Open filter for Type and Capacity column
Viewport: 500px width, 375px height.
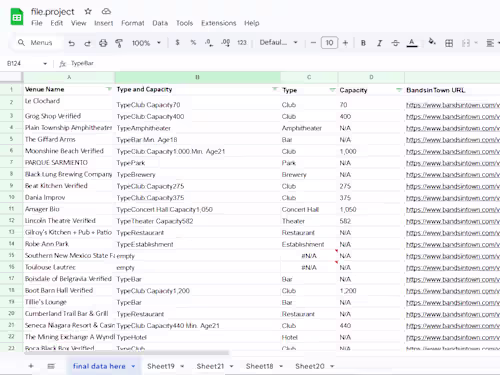(275, 89)
